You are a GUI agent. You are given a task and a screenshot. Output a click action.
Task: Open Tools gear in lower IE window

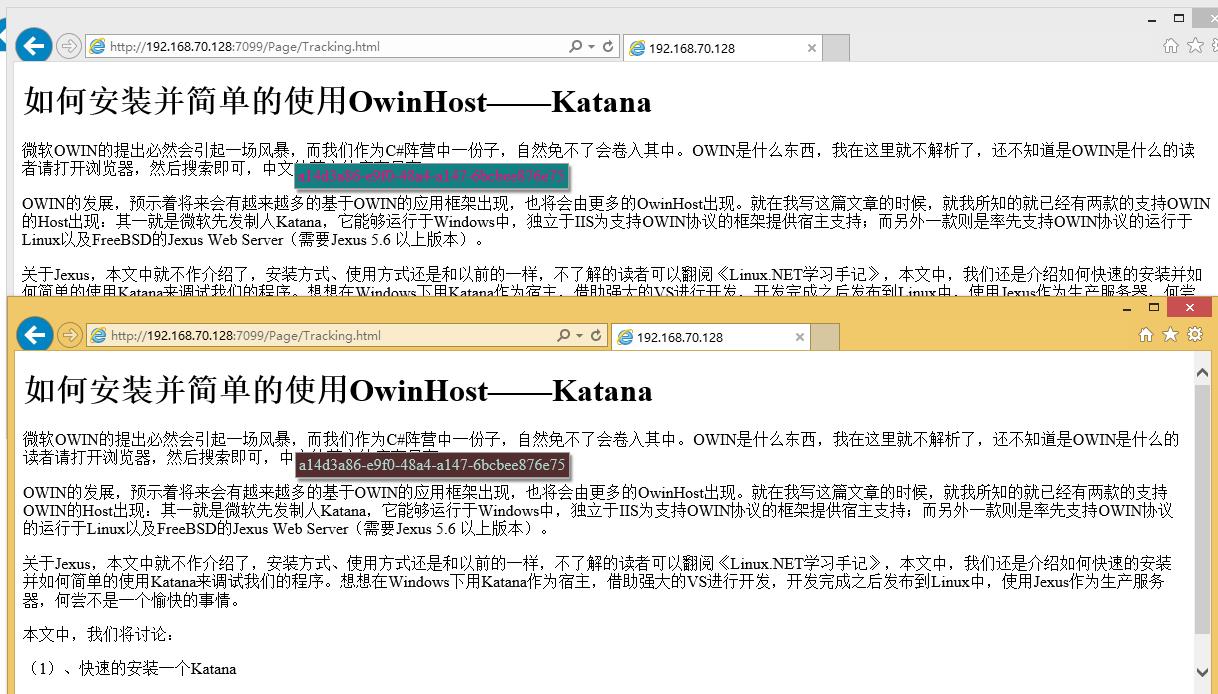1194,335
